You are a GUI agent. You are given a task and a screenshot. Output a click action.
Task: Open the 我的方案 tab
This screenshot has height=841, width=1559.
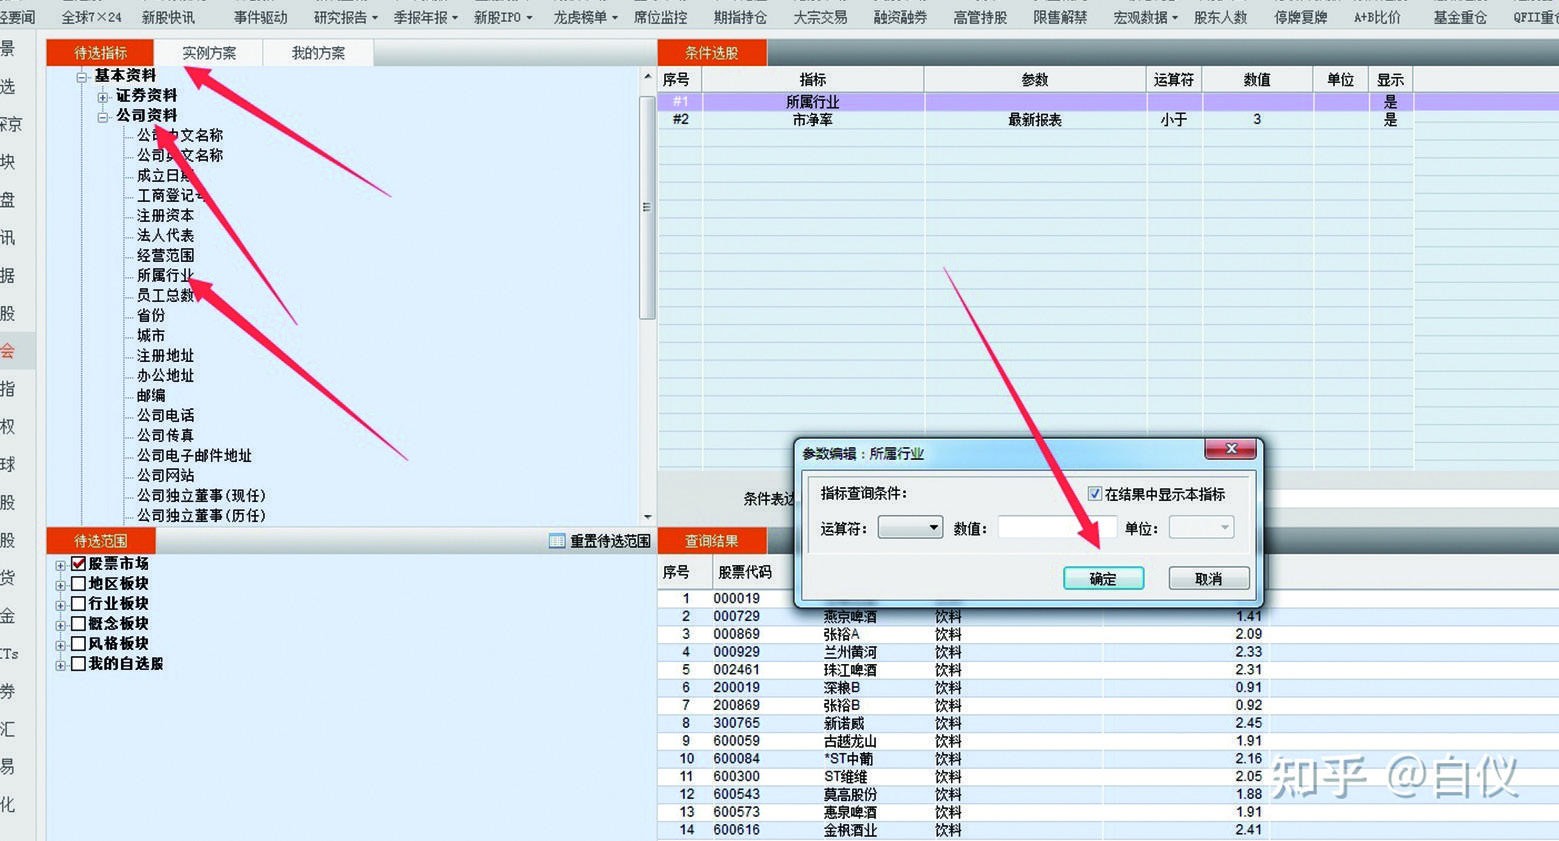317,52
